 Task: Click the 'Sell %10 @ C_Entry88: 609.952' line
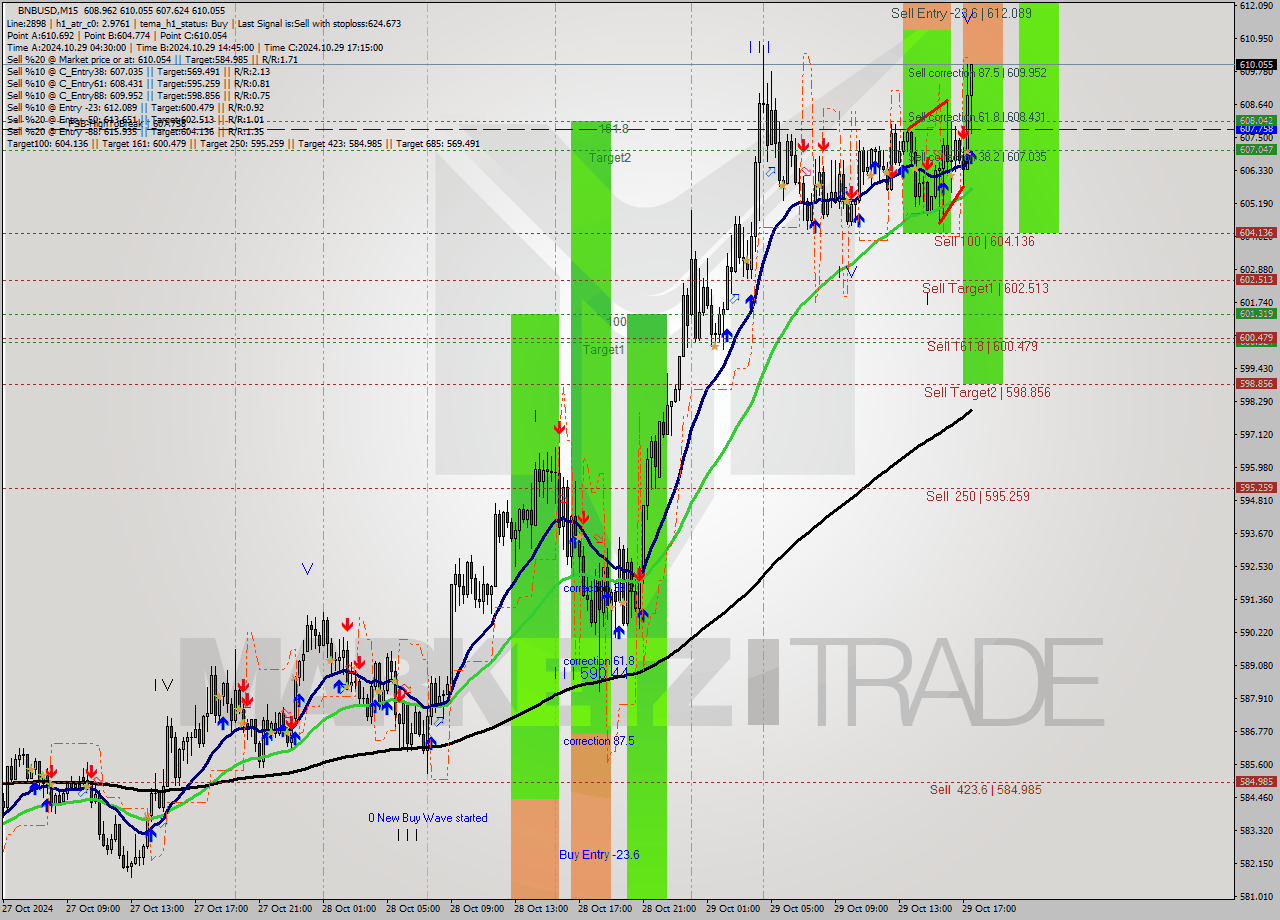point(138,95)
